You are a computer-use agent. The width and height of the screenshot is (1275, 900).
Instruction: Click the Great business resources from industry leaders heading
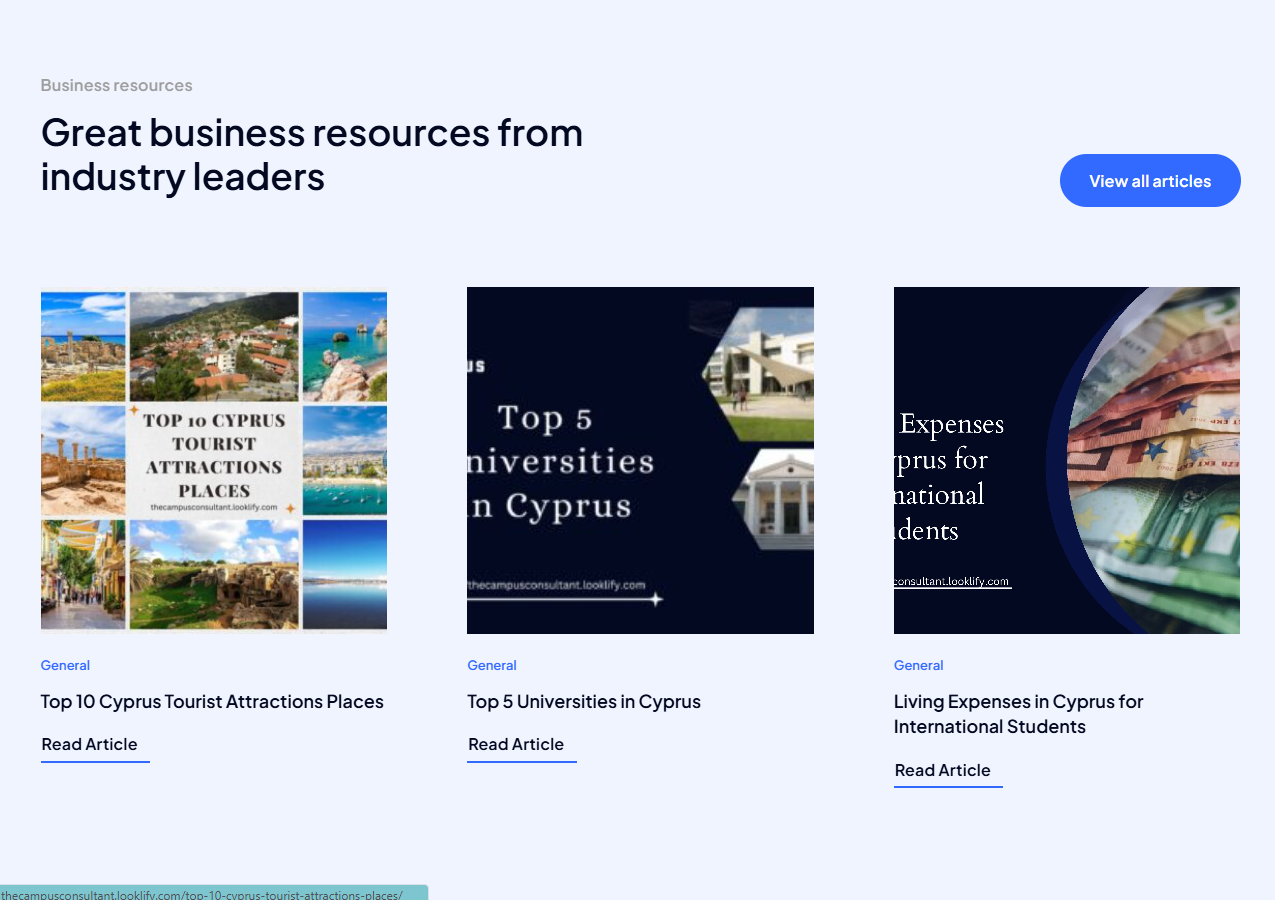(x=312, y=154)
